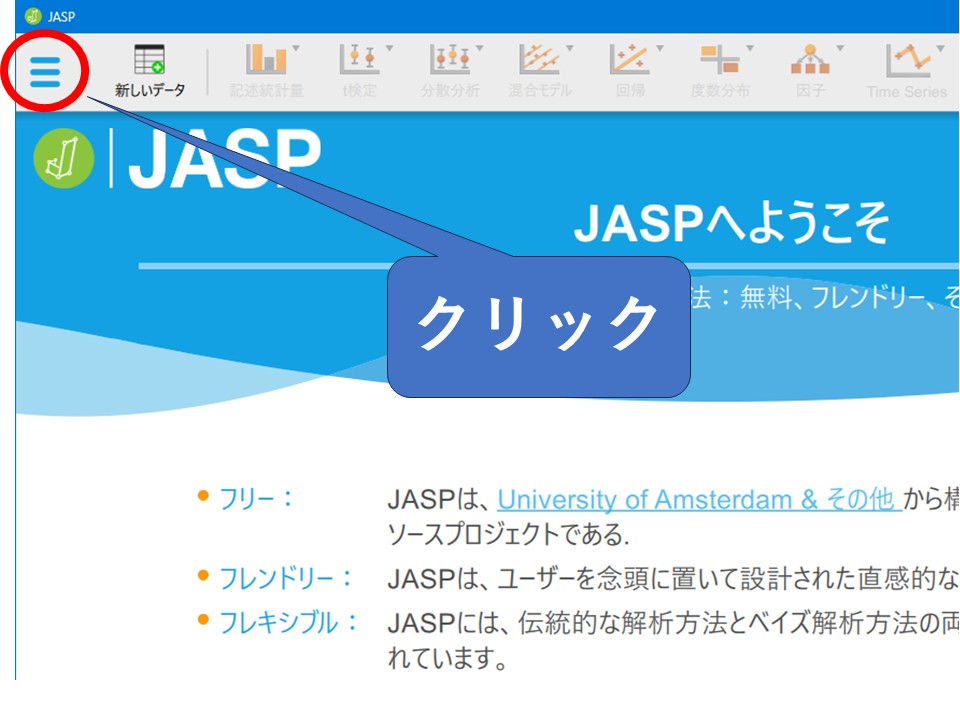Click the フリー： bullet label
Image resolution: width=960 pixels, height=720 pixels.
257,499
